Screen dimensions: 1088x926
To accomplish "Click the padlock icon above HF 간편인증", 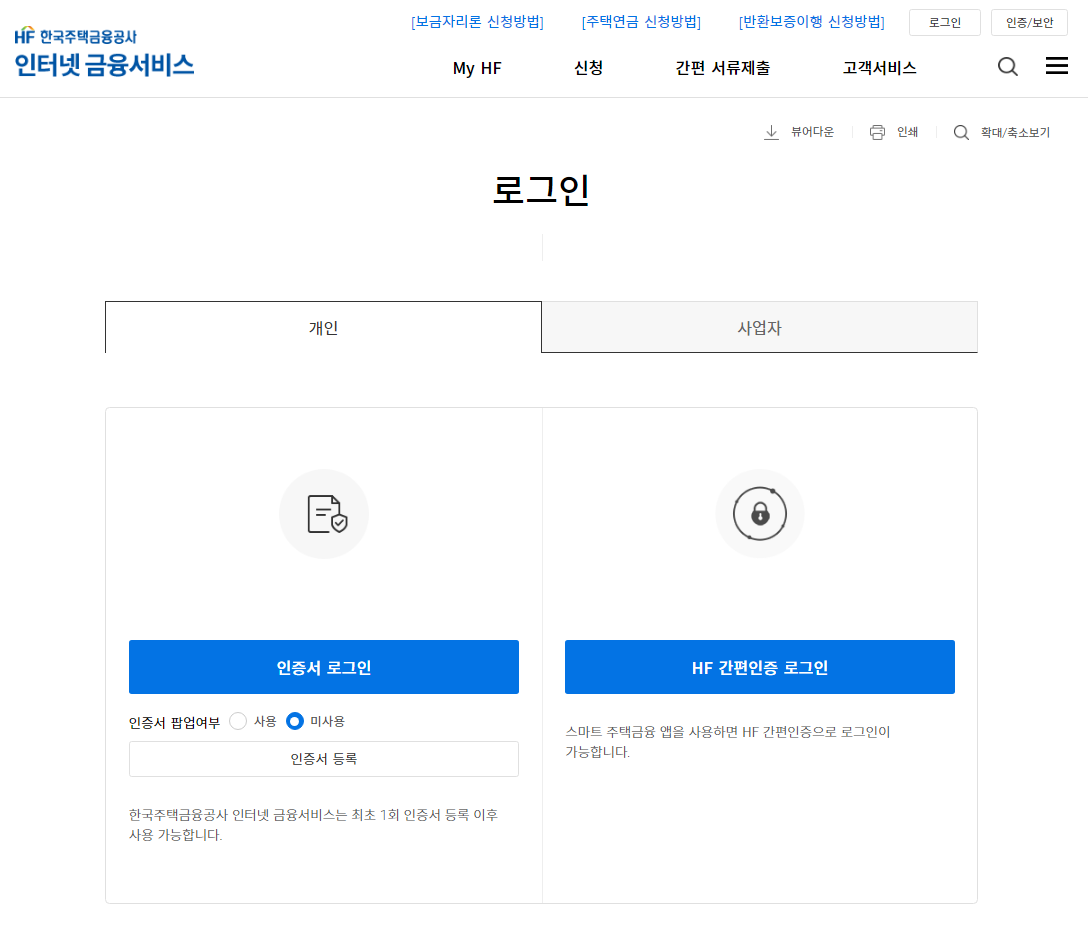I will coord(759,513).
